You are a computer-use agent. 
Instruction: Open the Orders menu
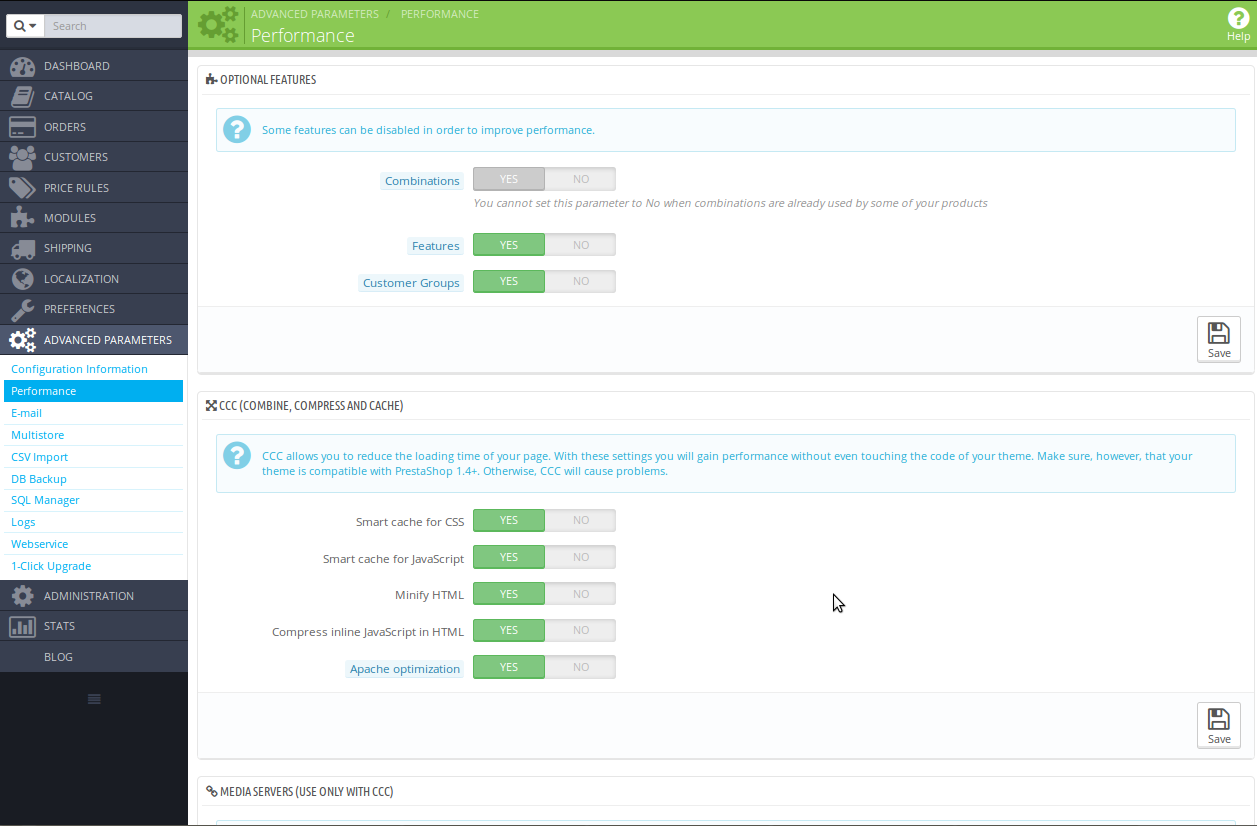[x=93, y=127]
